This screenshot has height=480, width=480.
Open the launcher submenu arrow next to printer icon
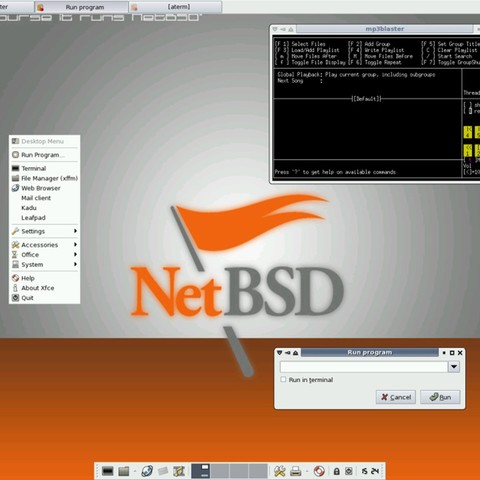307,471
